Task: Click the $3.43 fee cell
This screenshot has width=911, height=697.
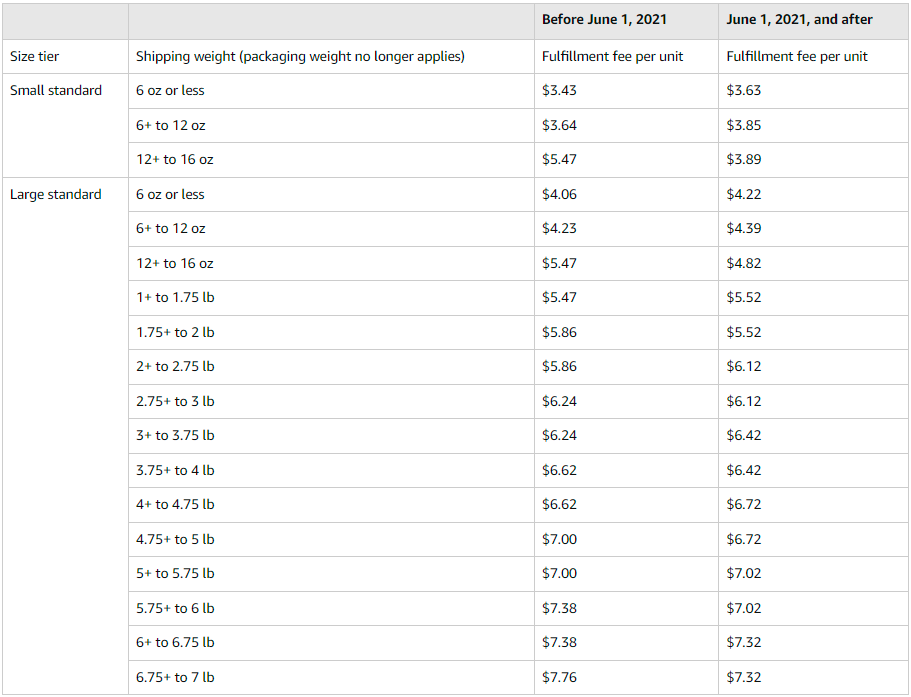Action: tap(626, 91)
